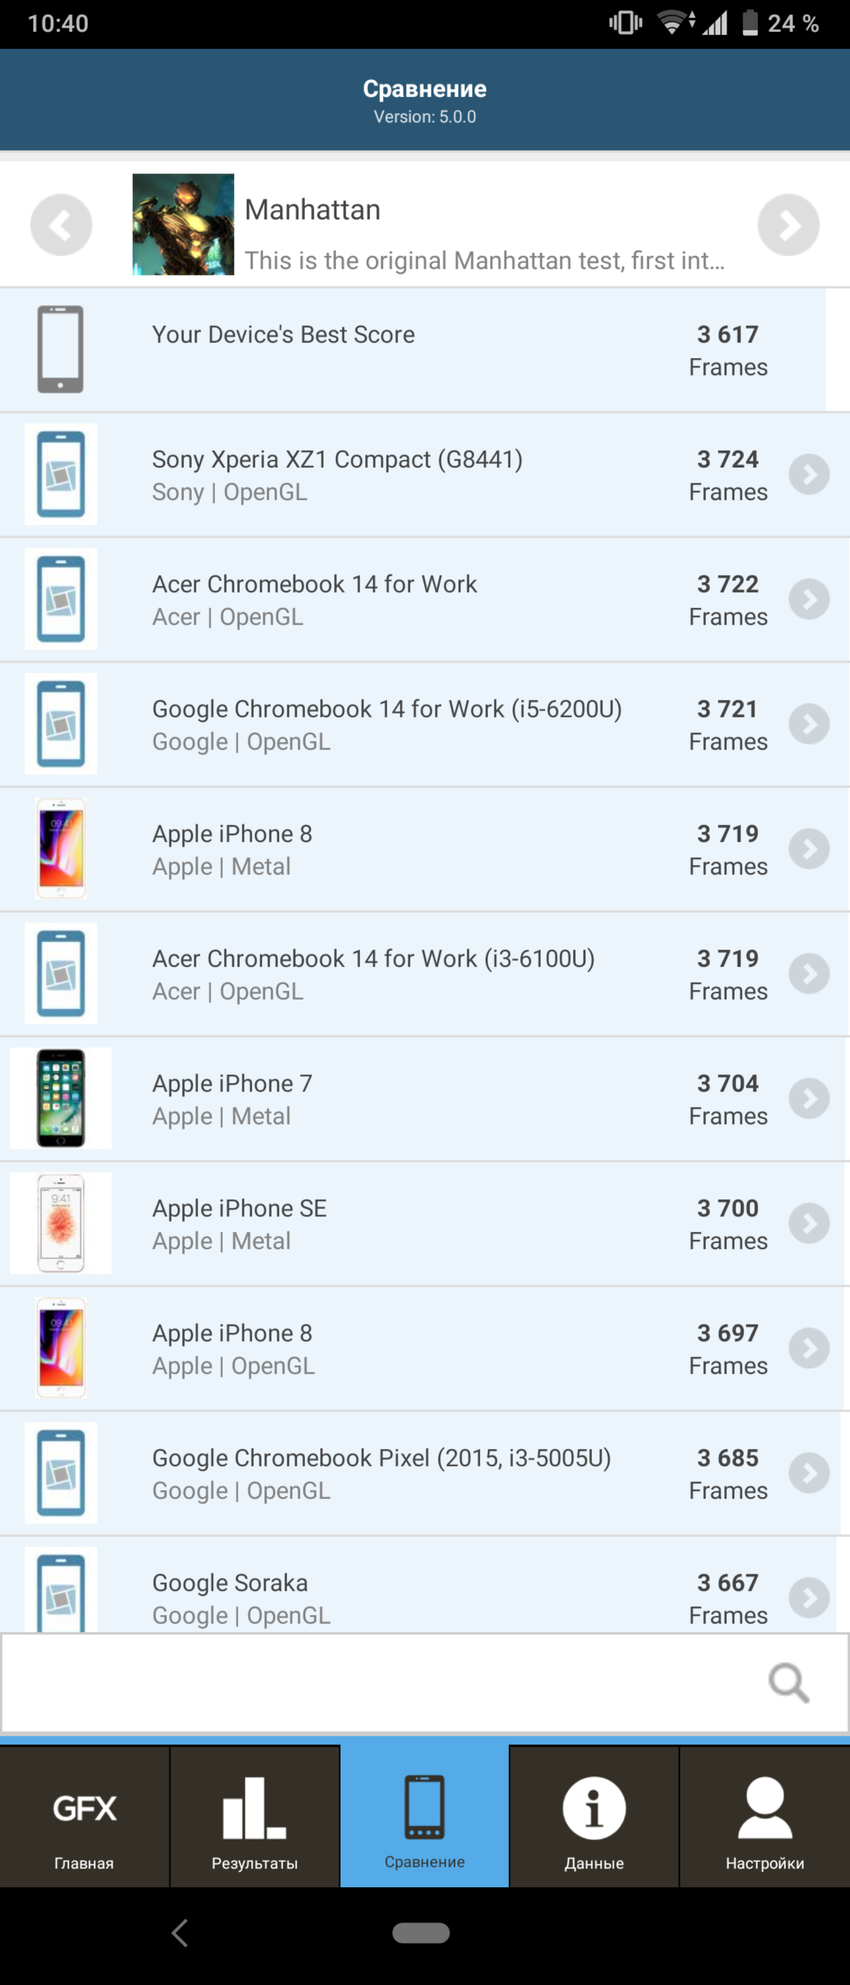Tap Manhattan test thumbnail image

point(183,225)
